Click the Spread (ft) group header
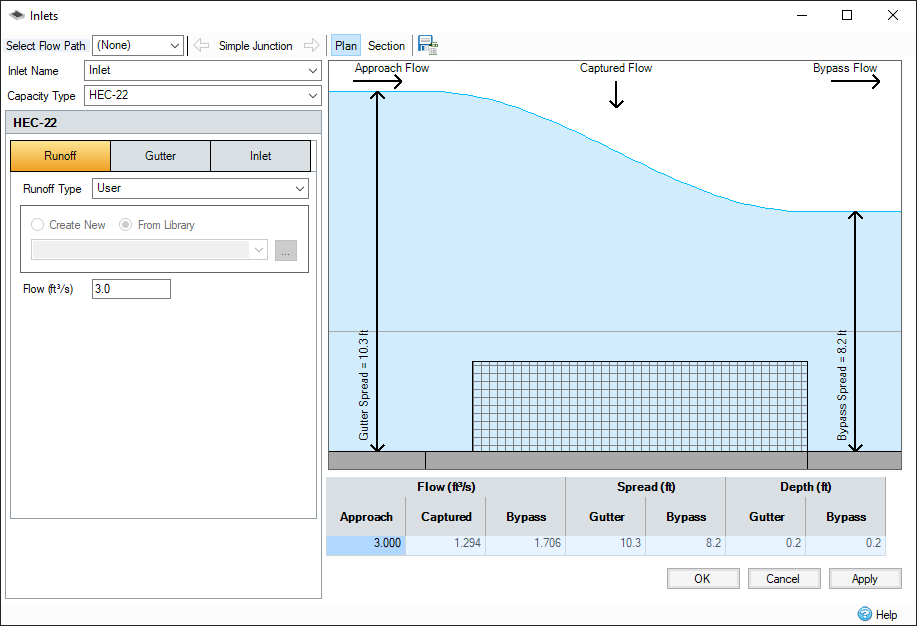Viewport: 917px width, 626px height. pos(646,487)
